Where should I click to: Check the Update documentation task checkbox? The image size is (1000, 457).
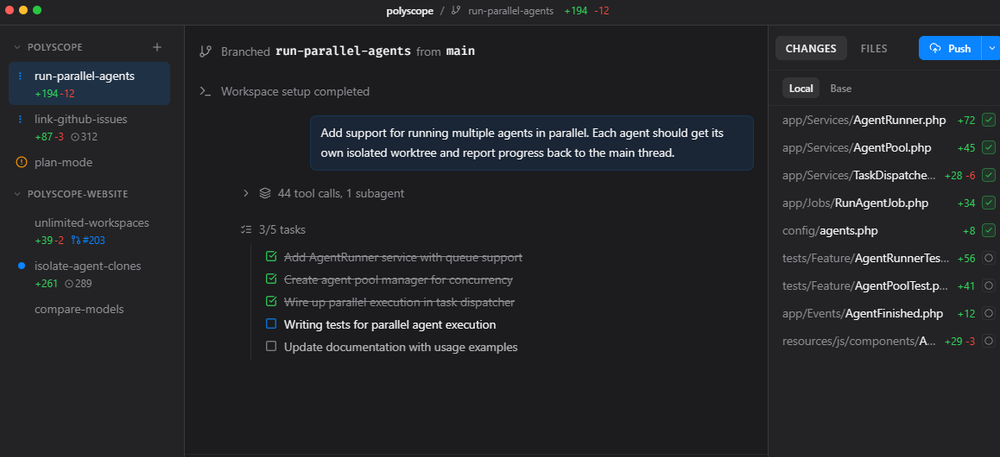coord(271,347)
